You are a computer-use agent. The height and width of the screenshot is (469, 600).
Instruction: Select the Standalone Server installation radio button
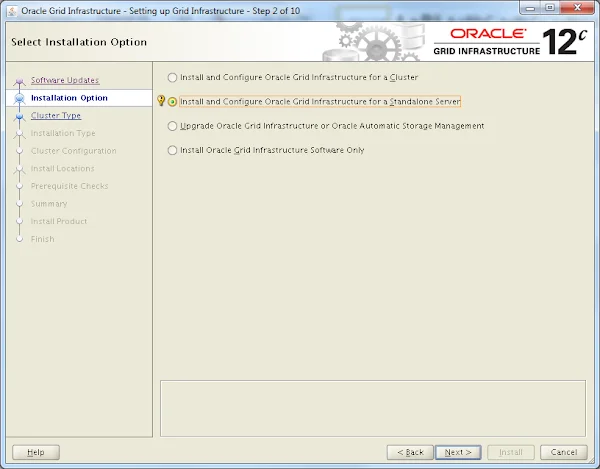pos(172,102)
